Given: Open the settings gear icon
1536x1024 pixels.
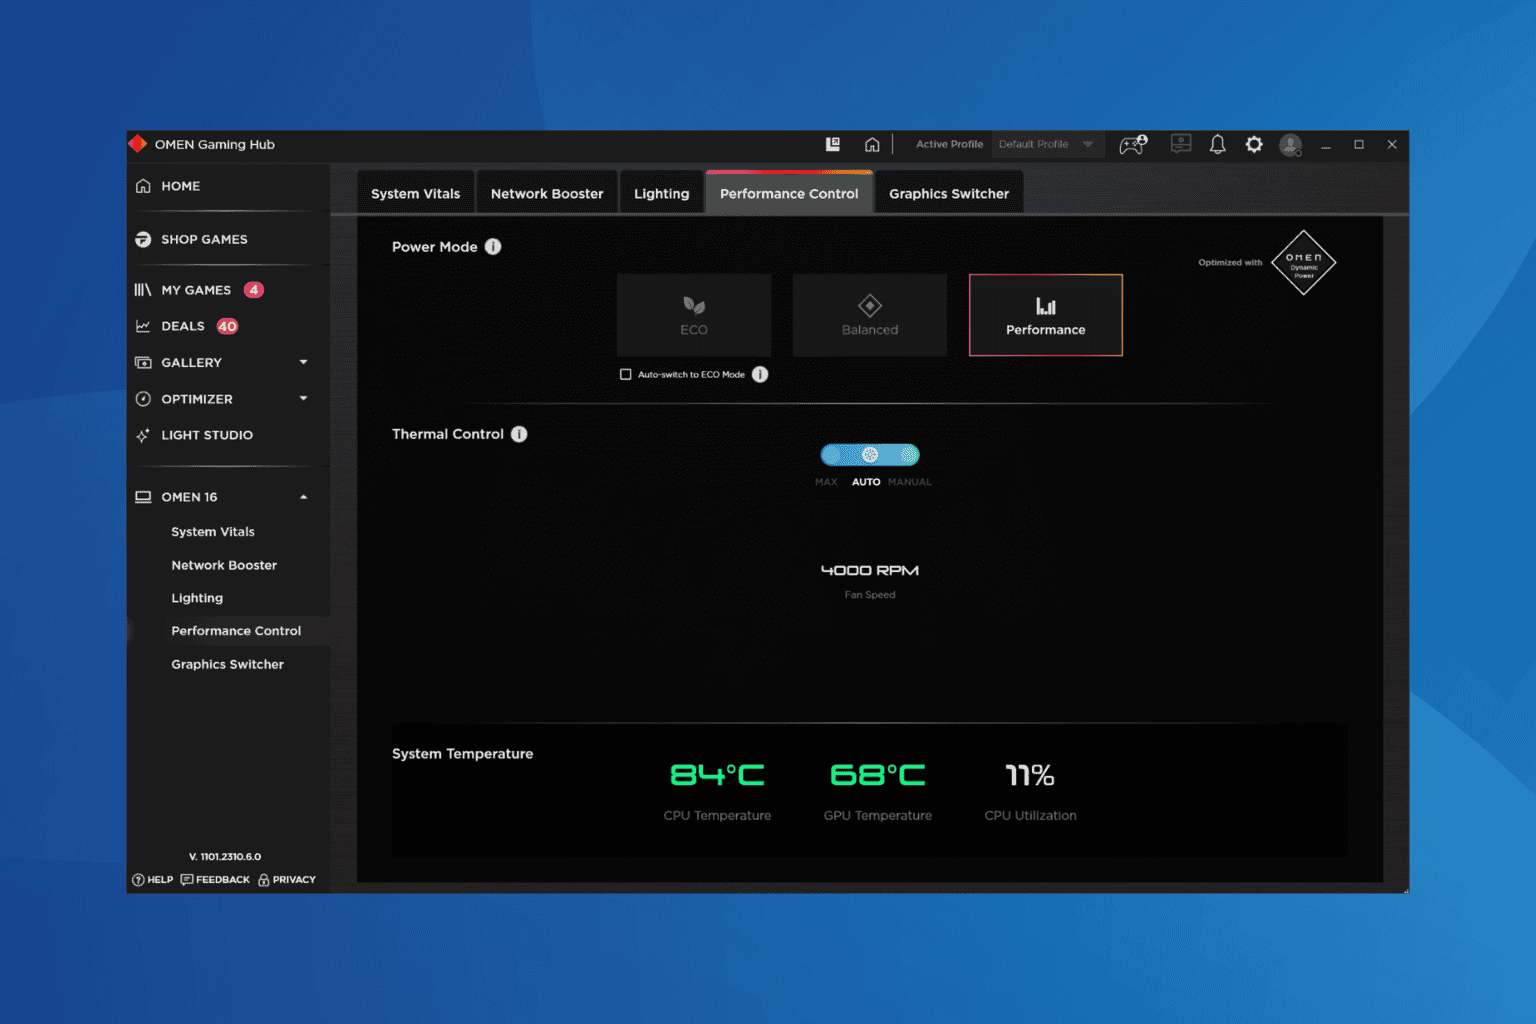Looking at the screenshot, I should (1254, 144).
